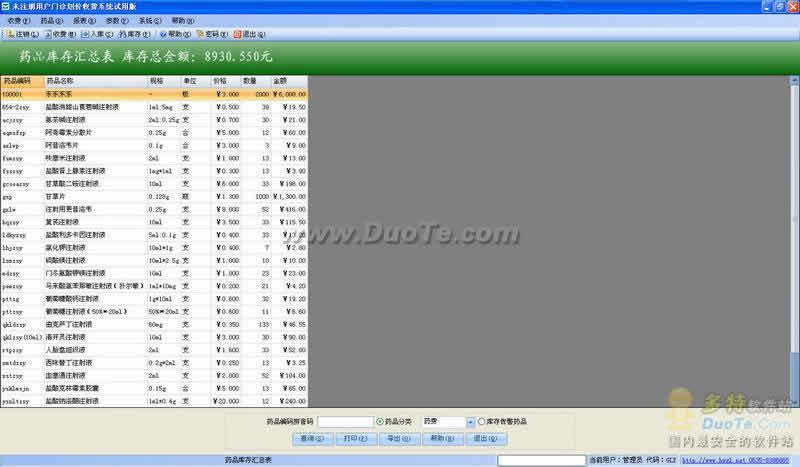Select the 门冬氨酸钾镁注射液 row
Image resolution: width=800 pixels, height=467 pixels.
click(154, 274)
